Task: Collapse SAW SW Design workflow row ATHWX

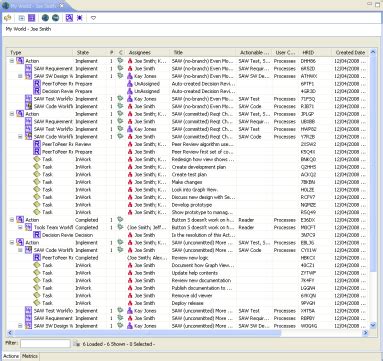Action: point(20,76)
